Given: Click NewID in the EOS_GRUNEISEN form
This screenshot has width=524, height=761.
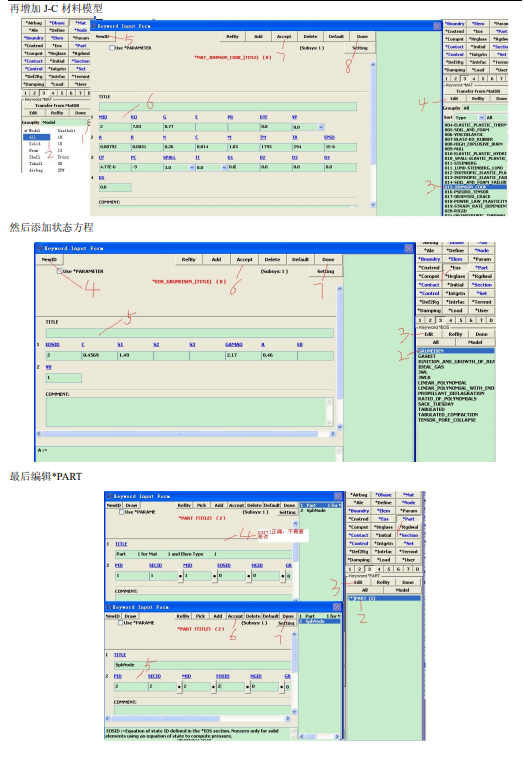Looking at the screenshot, I should 49,260.
